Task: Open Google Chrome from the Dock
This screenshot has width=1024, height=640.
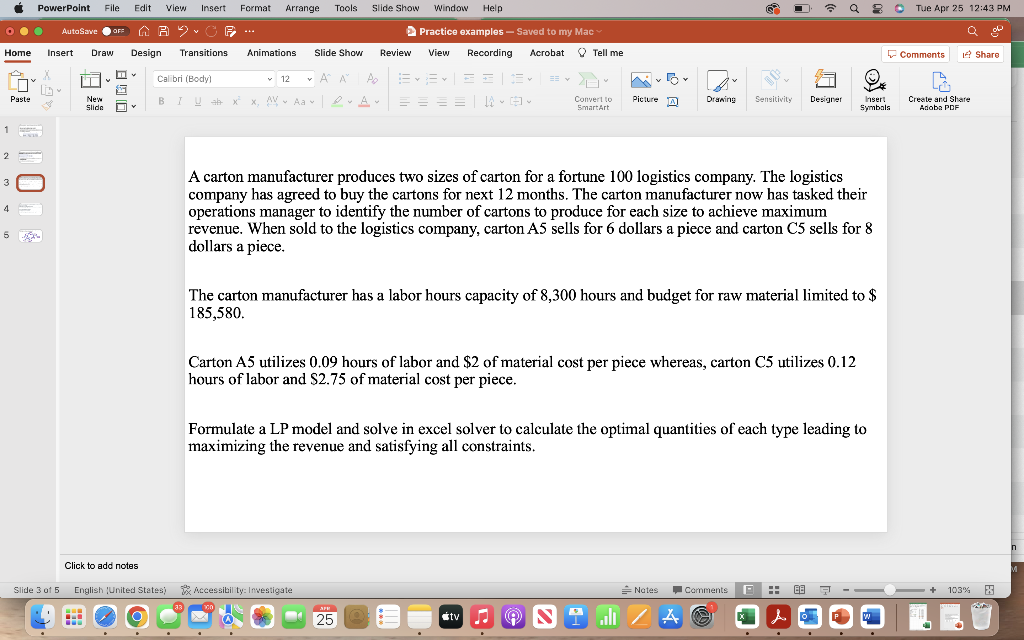Action: coord(136,616)
